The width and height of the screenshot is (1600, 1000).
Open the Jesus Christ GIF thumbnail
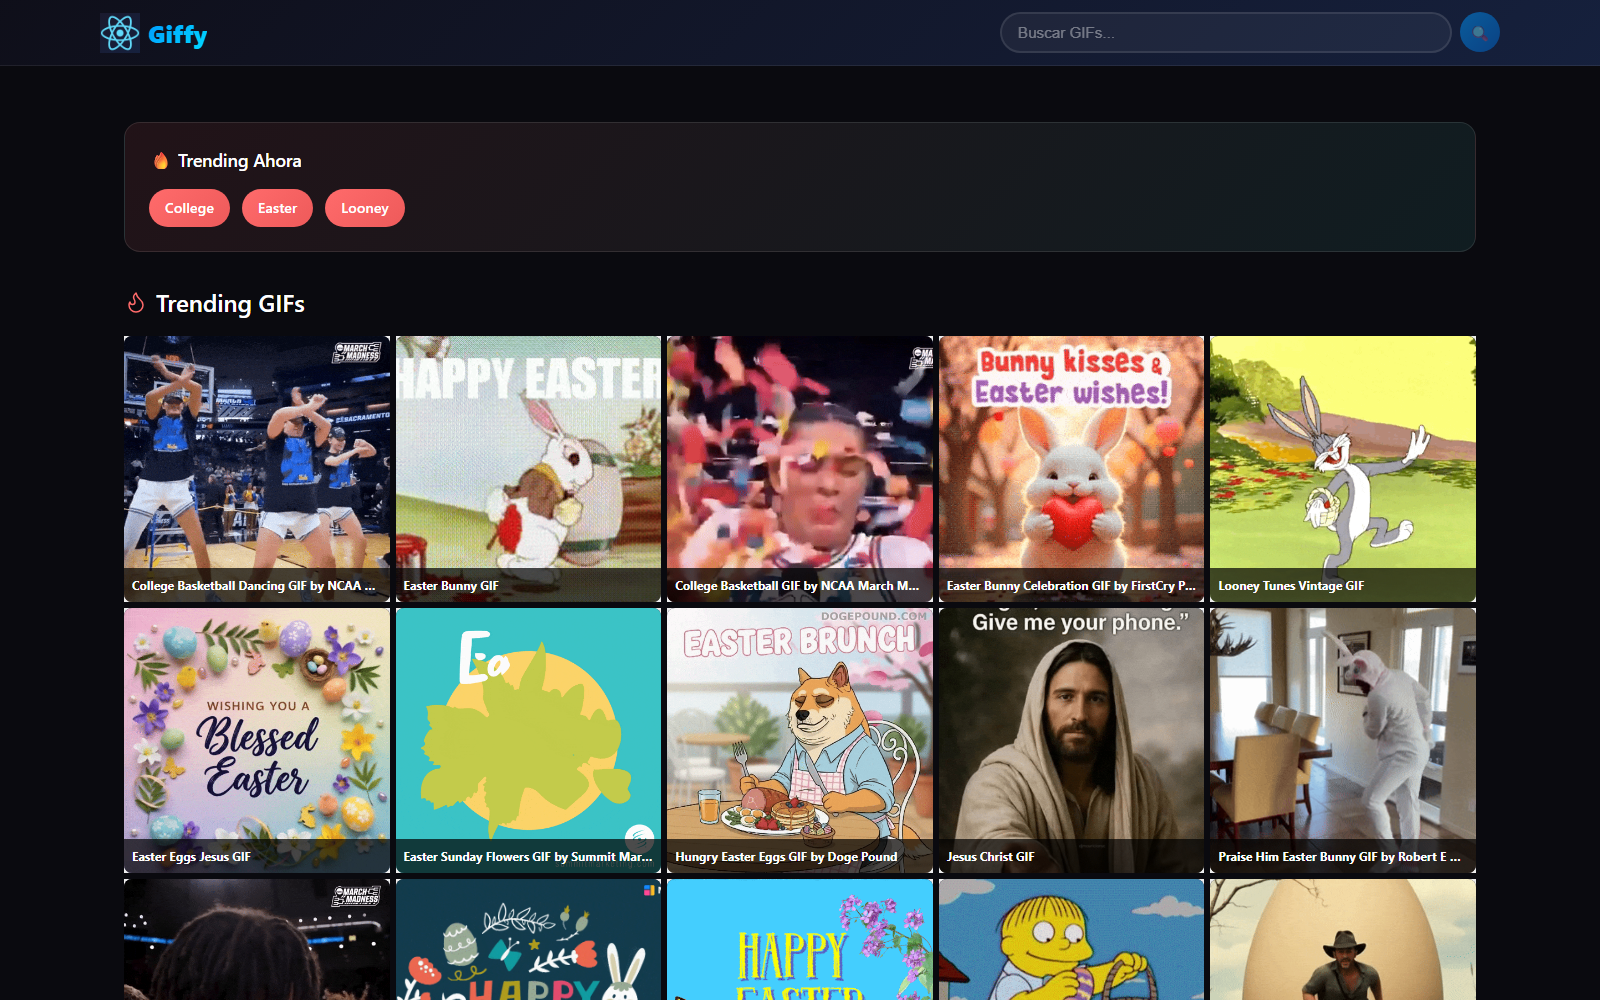click(1071, 740)
